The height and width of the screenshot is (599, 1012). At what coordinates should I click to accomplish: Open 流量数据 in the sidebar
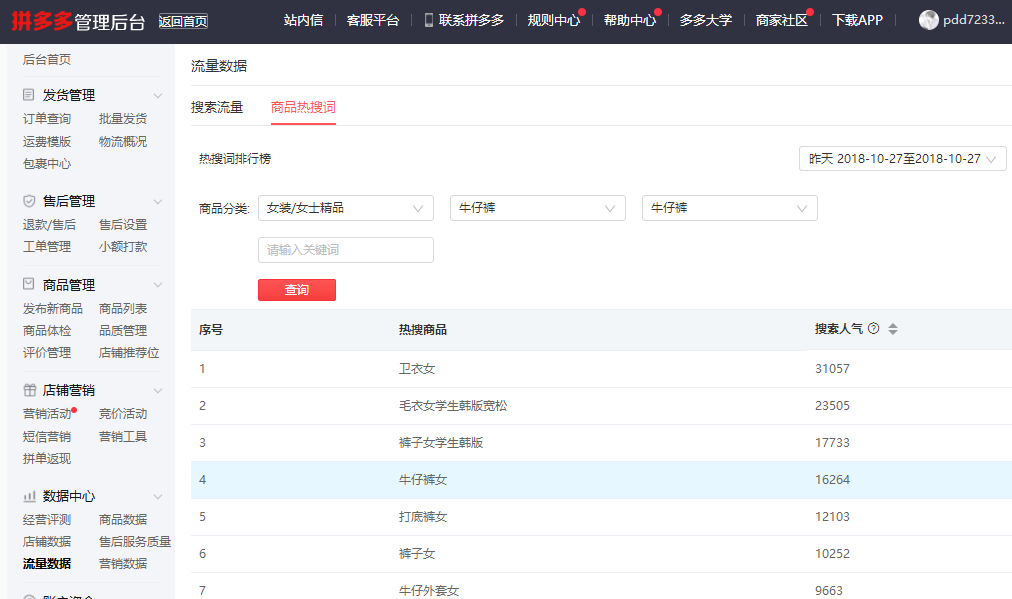click(46, 563)
